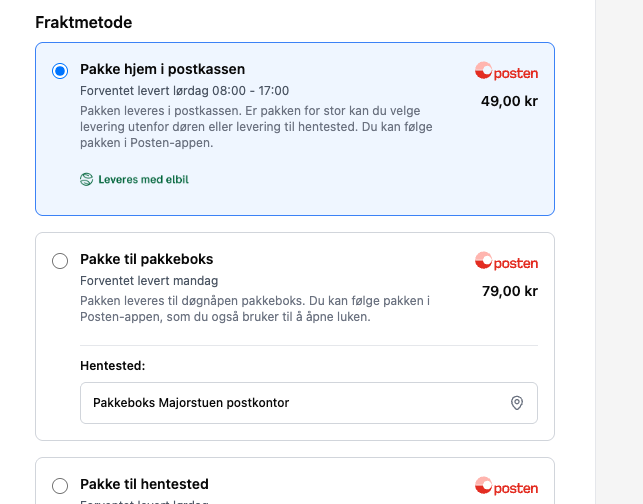643x504 pixels.
Task: Click the map pin icon in the Hentested field
Action: tap(517, 403)
